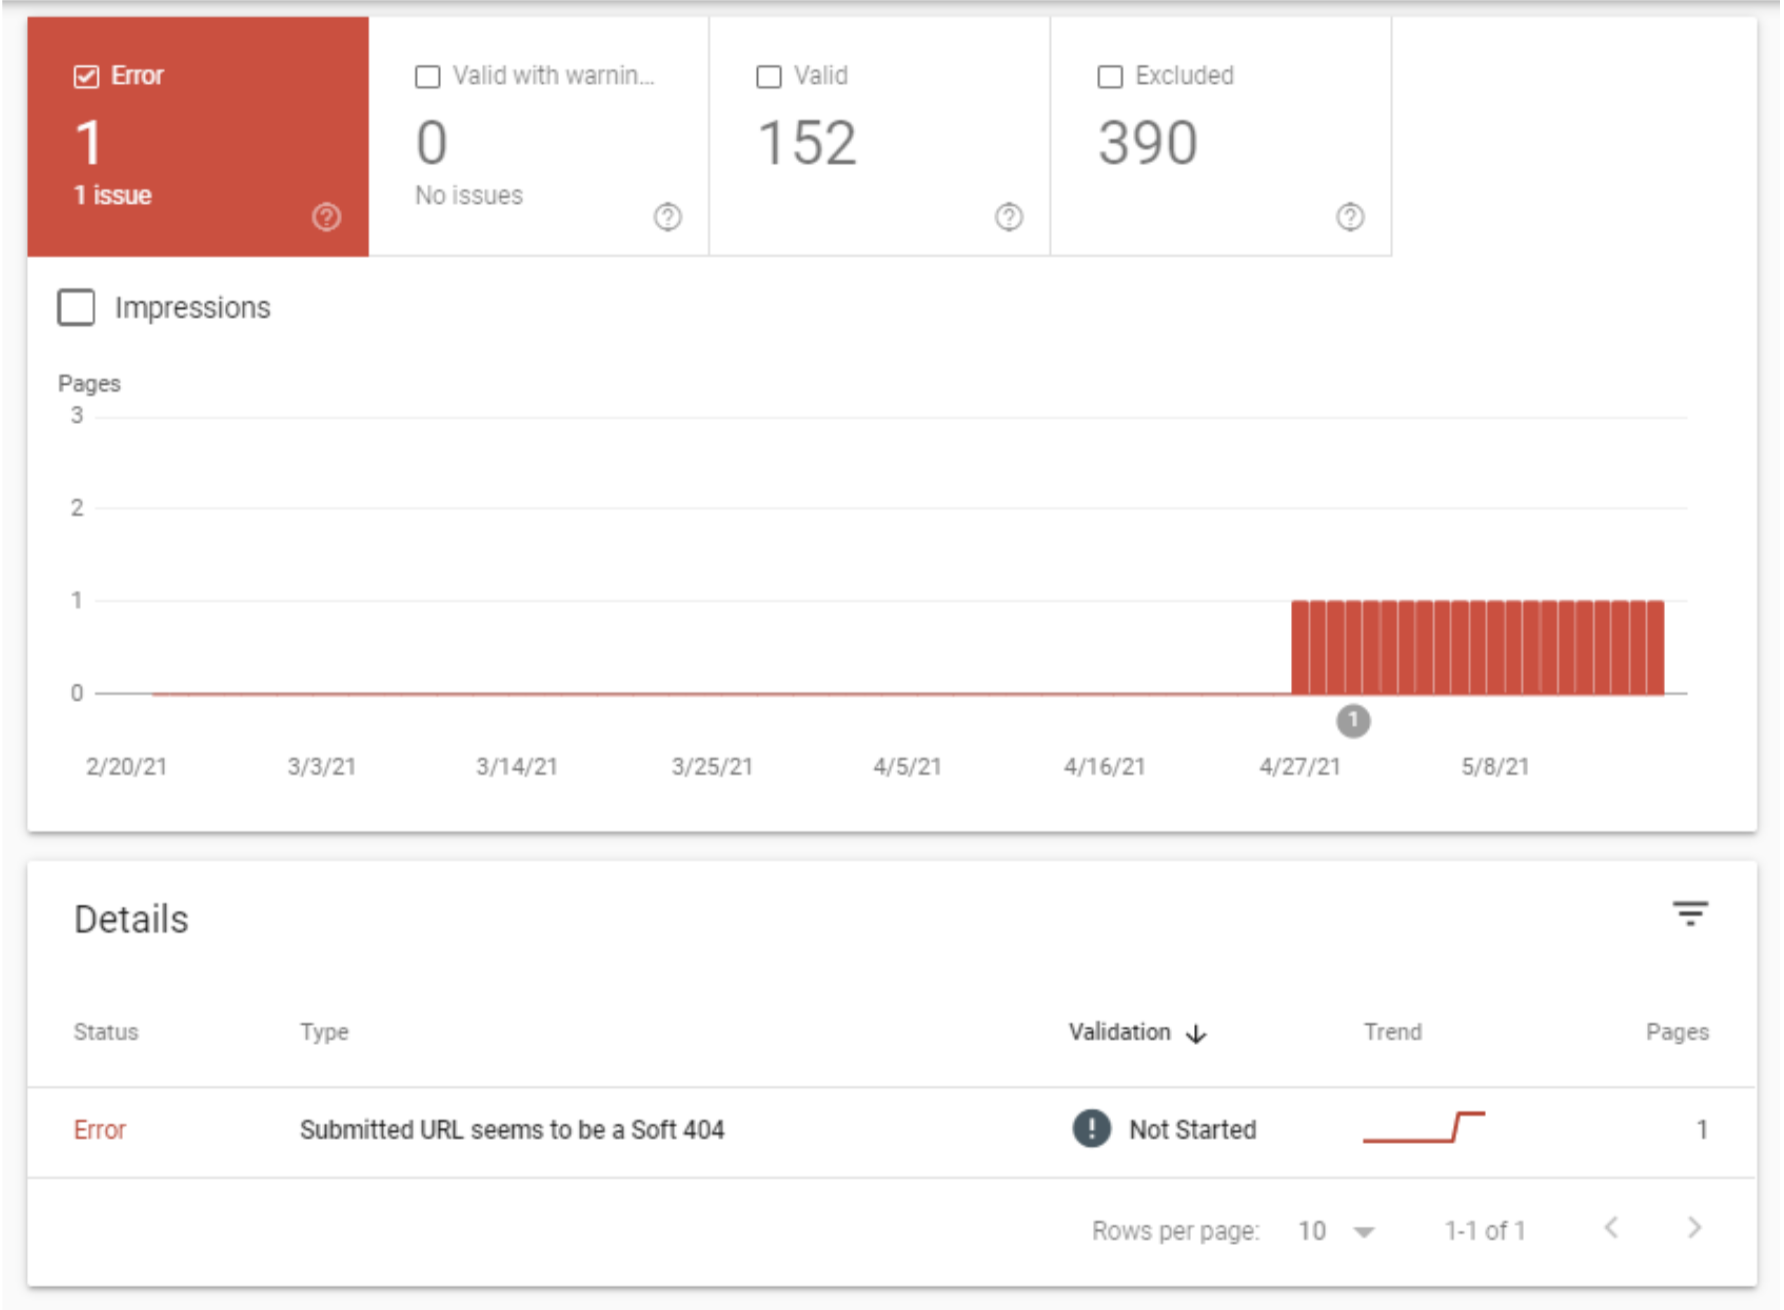Go to next page of results
This screenshot has width=1784, height=1310.
click(1693, 1228)
